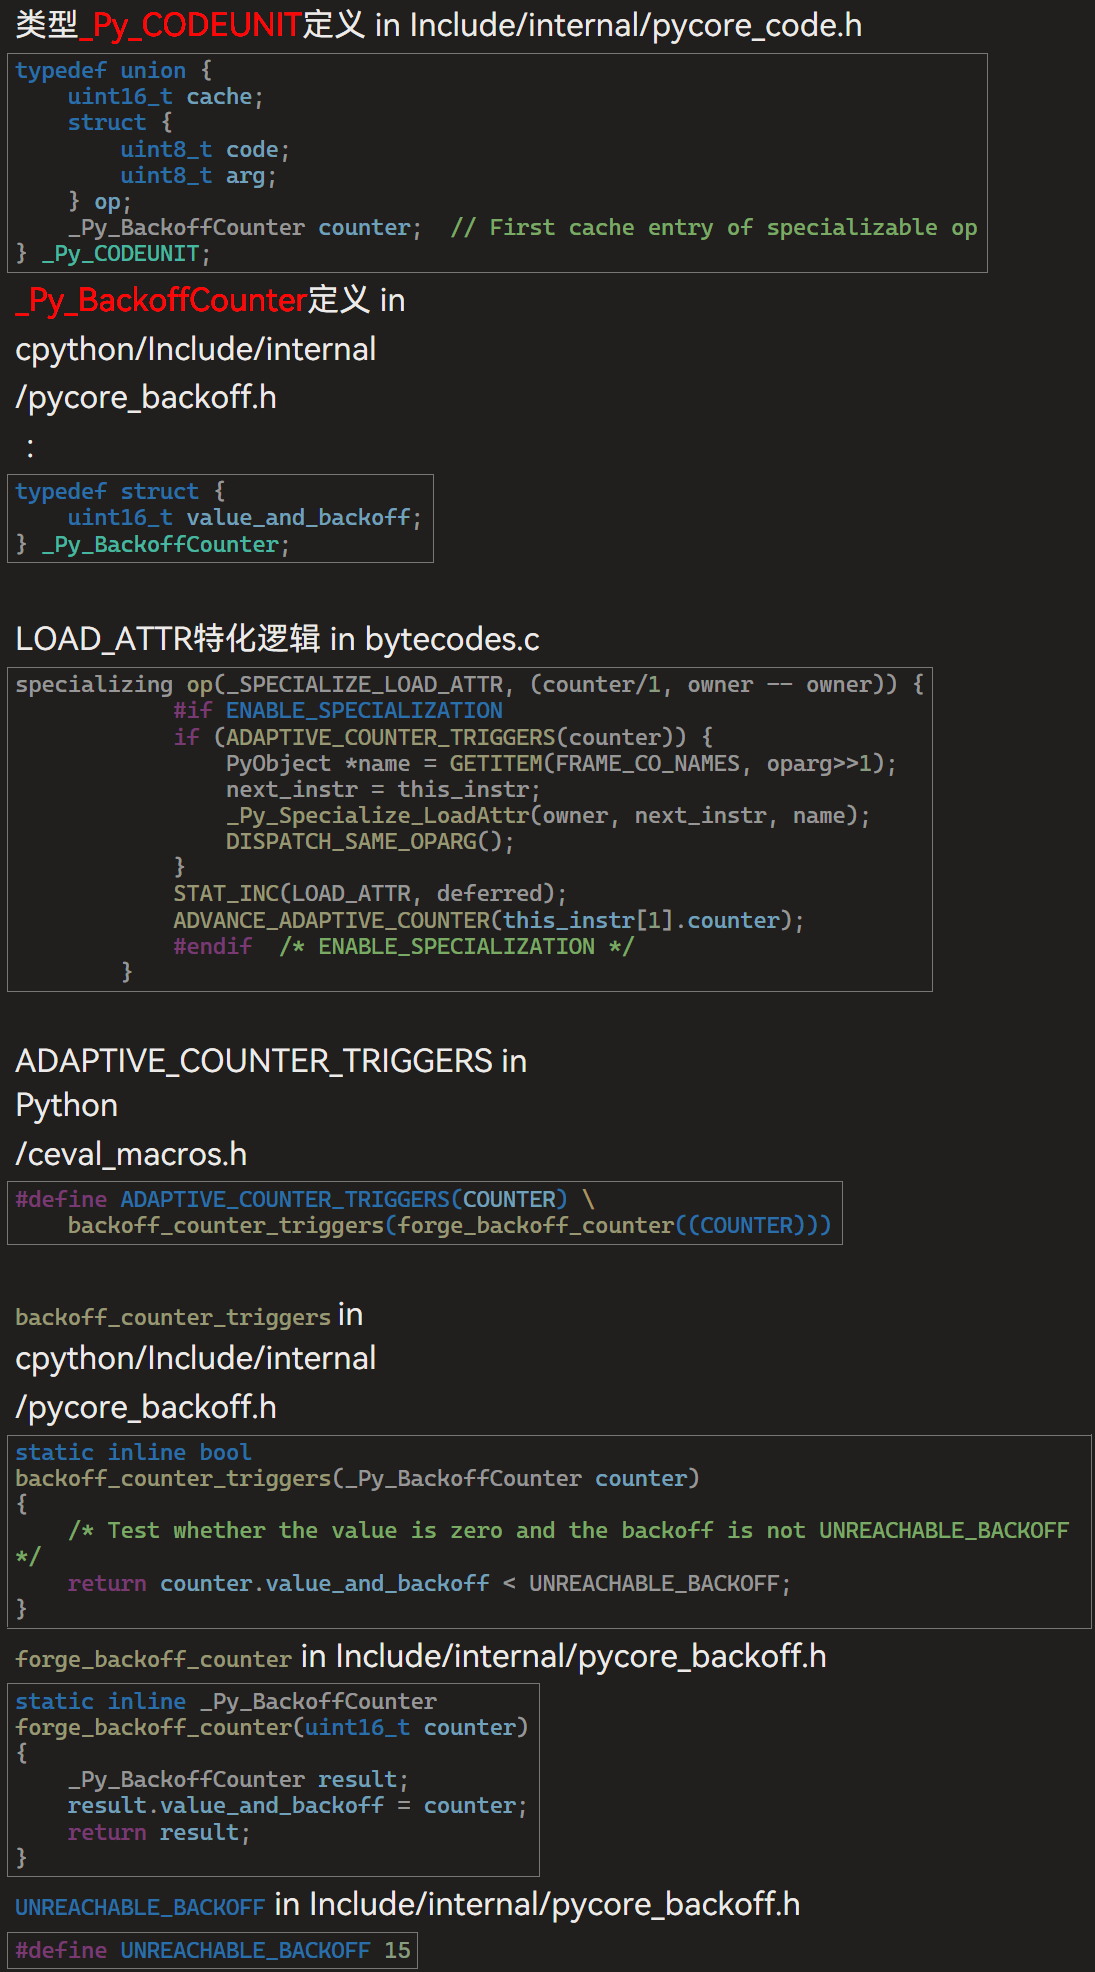This screenshot has height=1972, width=1095.
Task: Click 'static inline bool' line
Action: click(x=133, y=1453)
